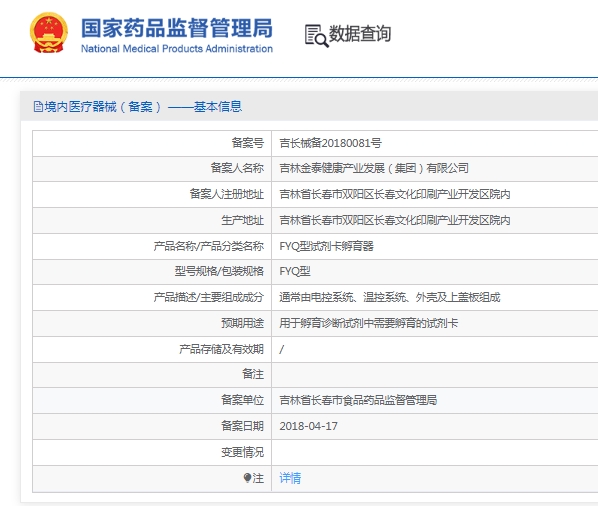Click the 生产地址 label
598x506 pixels.
(243, 220)
